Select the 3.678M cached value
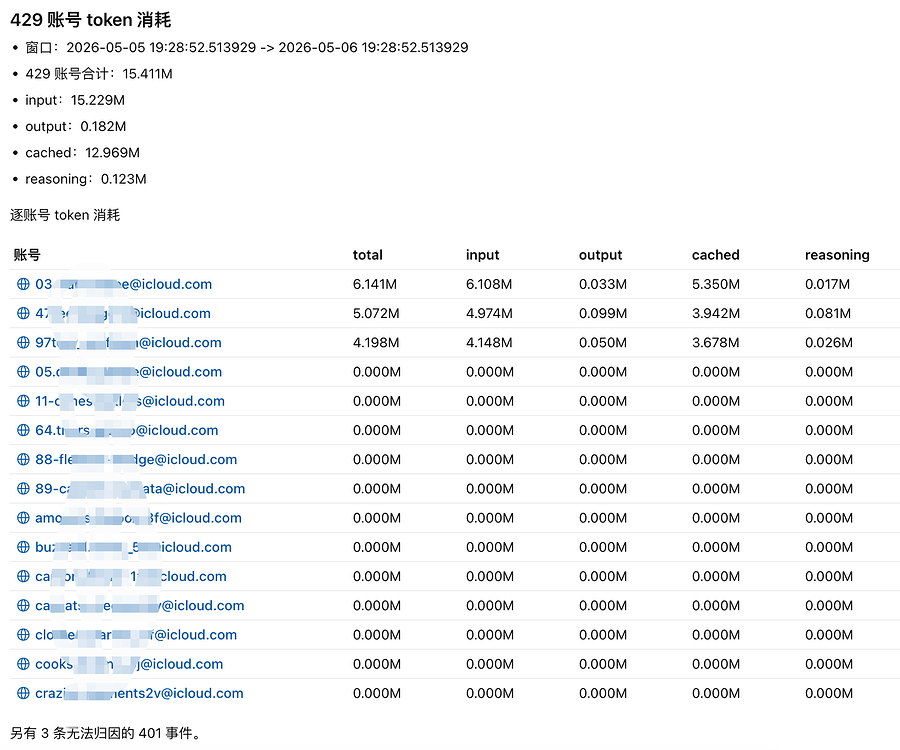This screenshot has height=750, width=900. click(716, 343)
